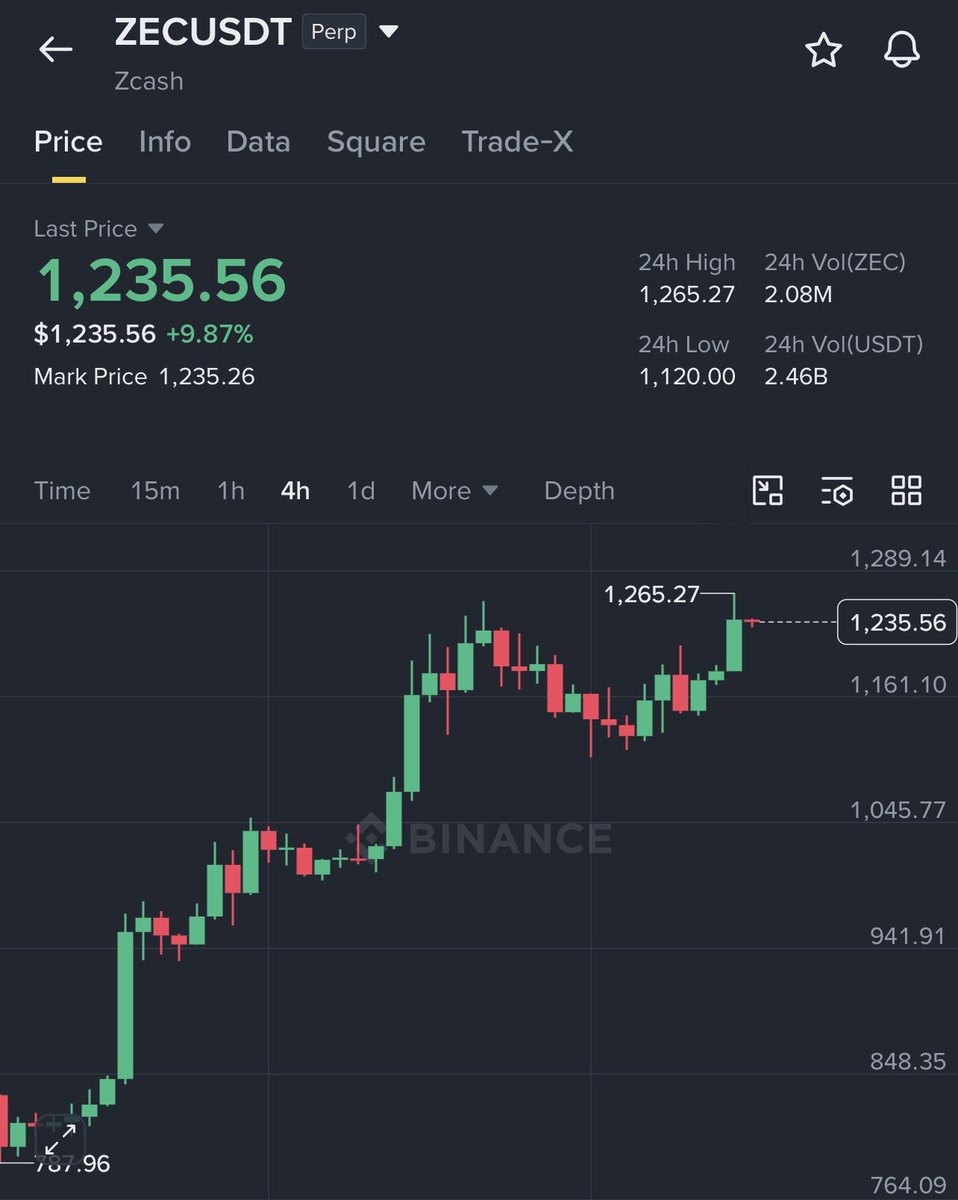Tap the 24h Low value 1,120.00
This screenshot has width=958, height=1200.
click(x=687, y=377)
